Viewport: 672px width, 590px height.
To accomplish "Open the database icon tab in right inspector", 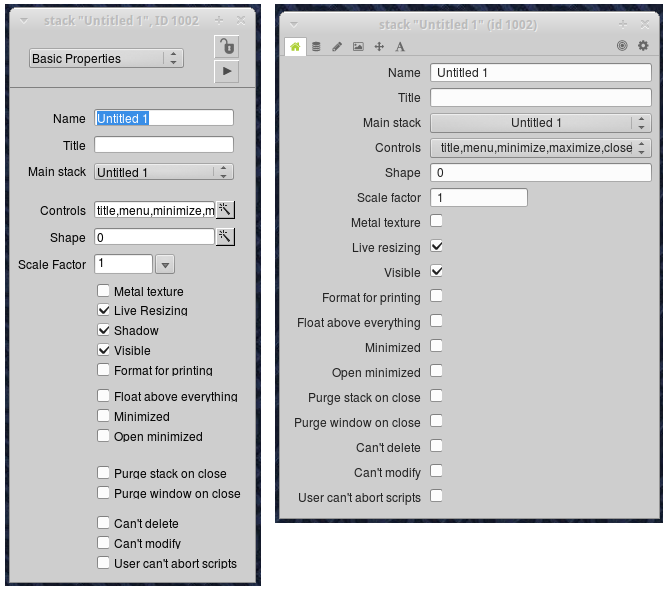I will [x=316, y=46].
